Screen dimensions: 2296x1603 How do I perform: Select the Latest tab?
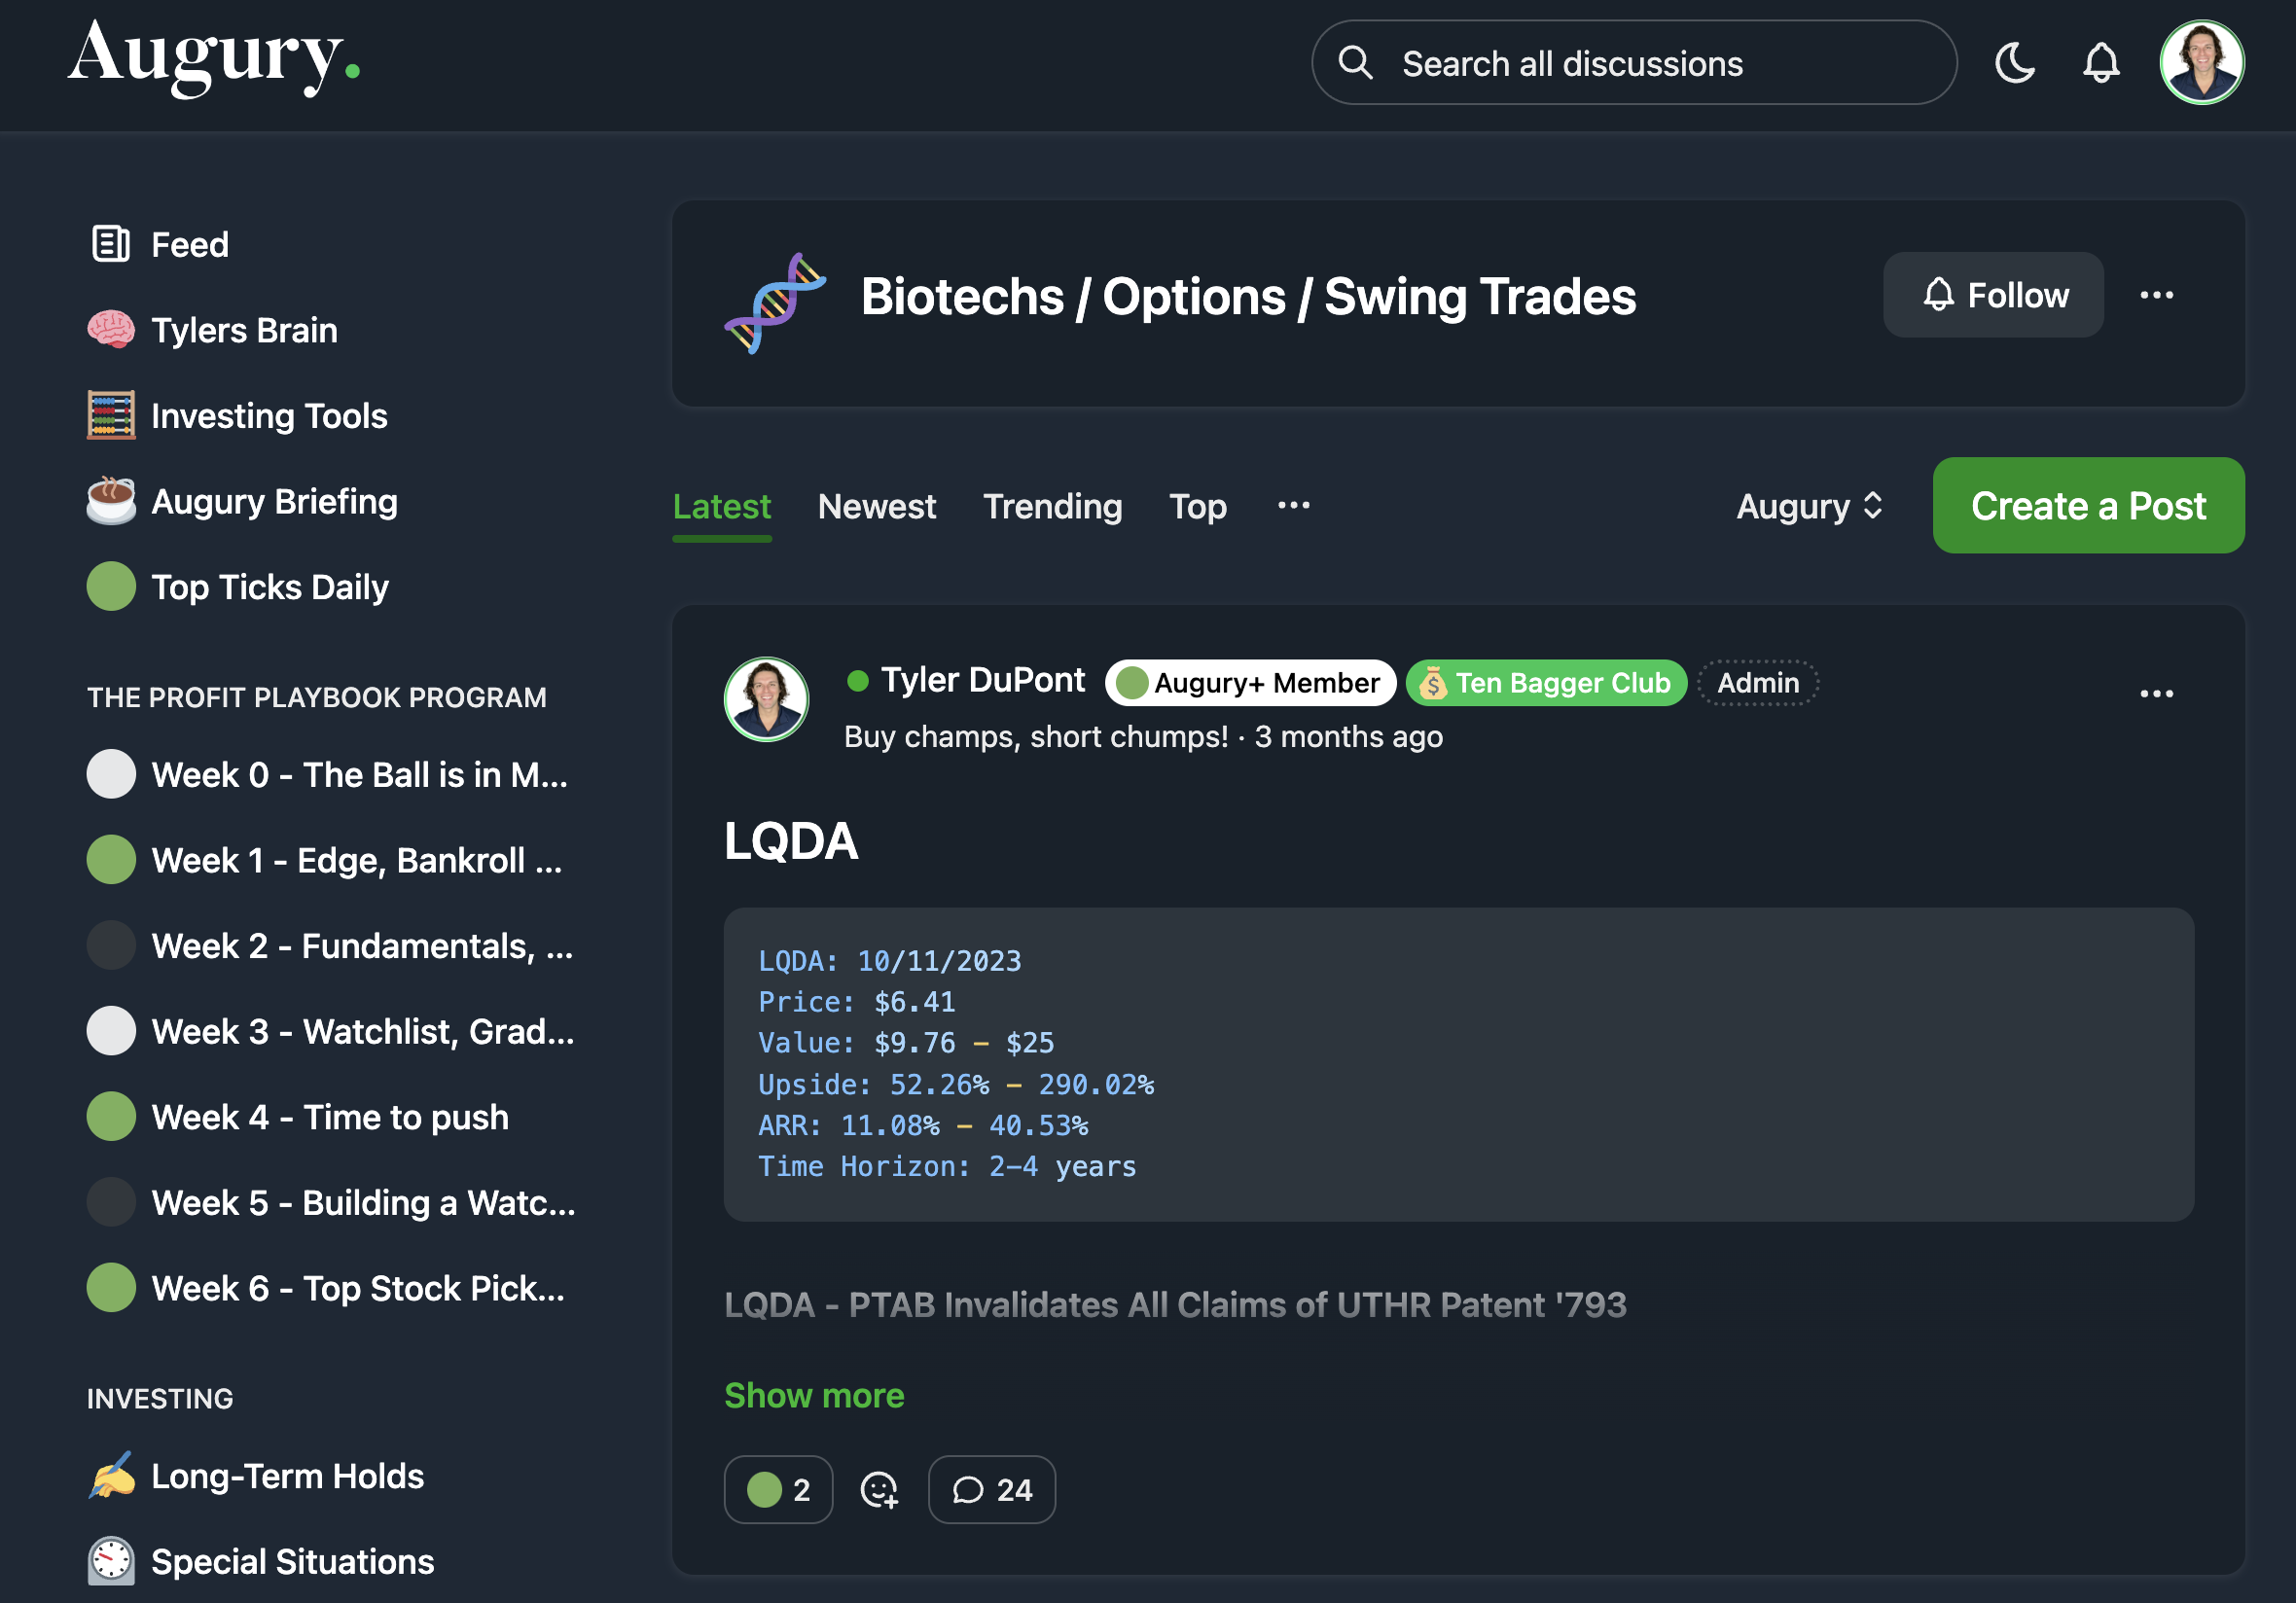pyautogui.click(x=722, y=506)
